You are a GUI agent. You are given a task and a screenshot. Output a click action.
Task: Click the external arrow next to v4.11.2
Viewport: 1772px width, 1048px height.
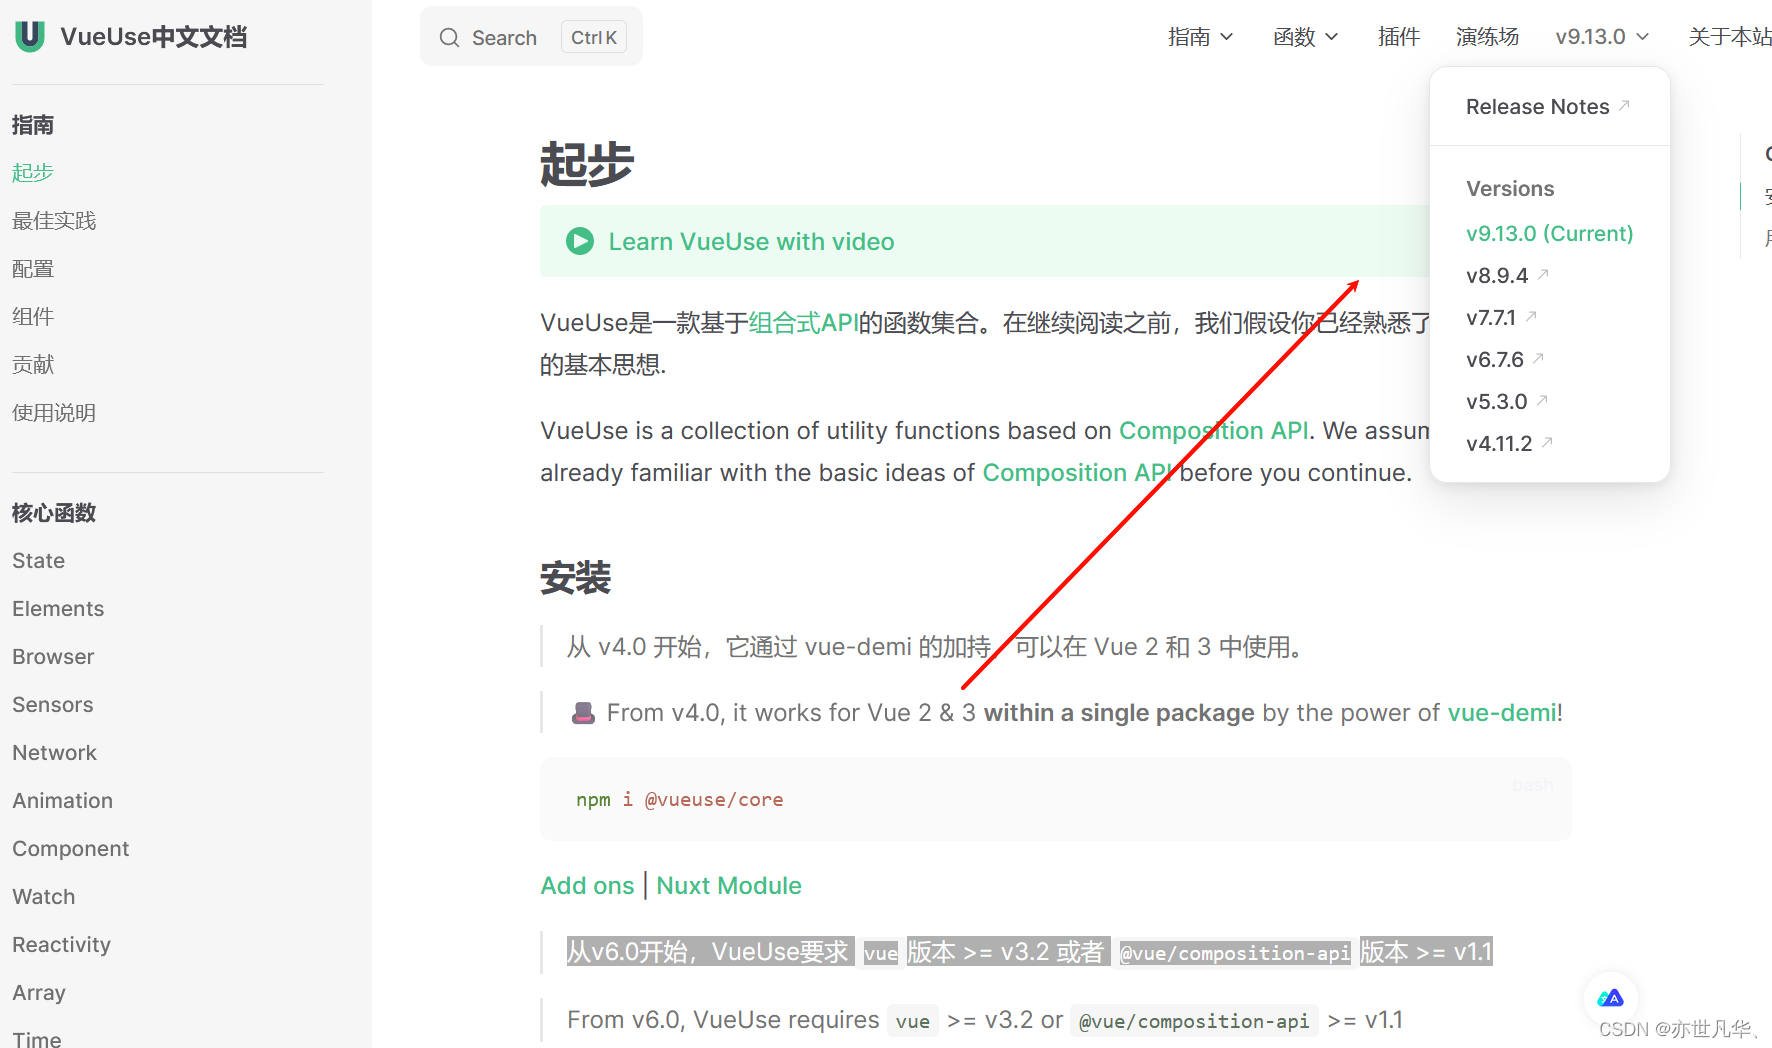tap(1547, 441)
